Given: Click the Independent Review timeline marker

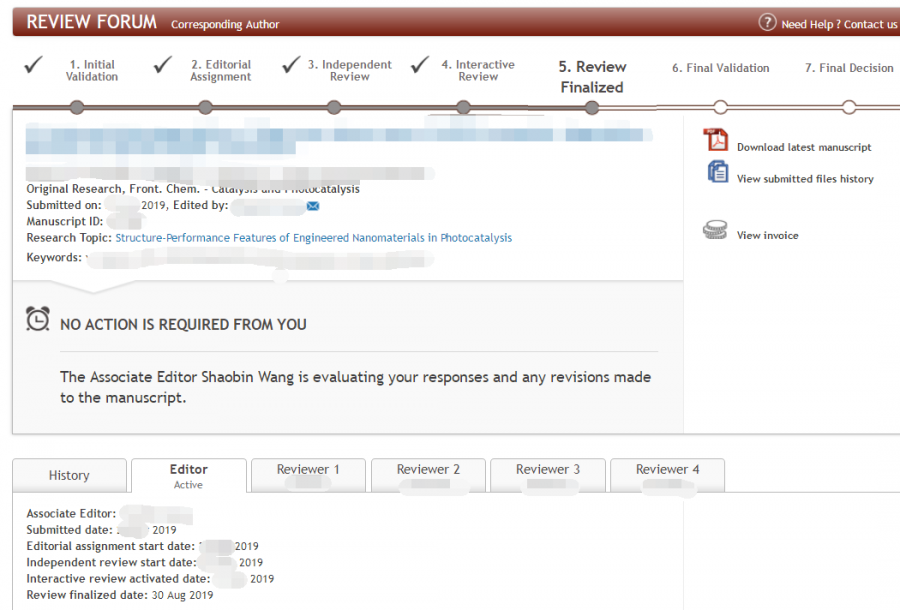Looking at the screenshot, I should (x=334, y=107).
